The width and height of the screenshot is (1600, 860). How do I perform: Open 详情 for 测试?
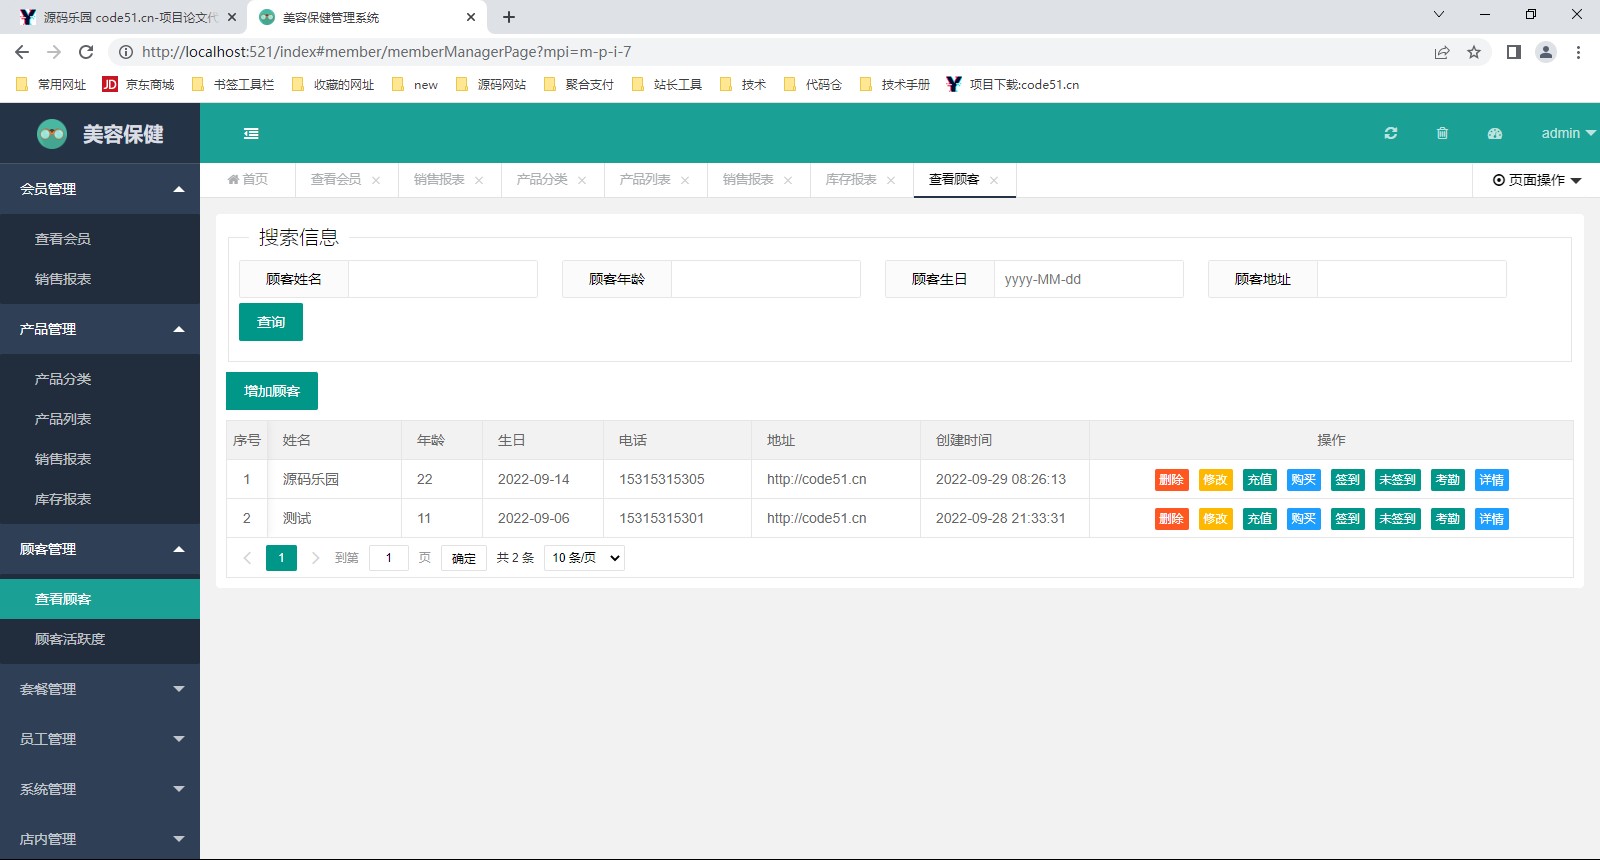click(1491, 519)
